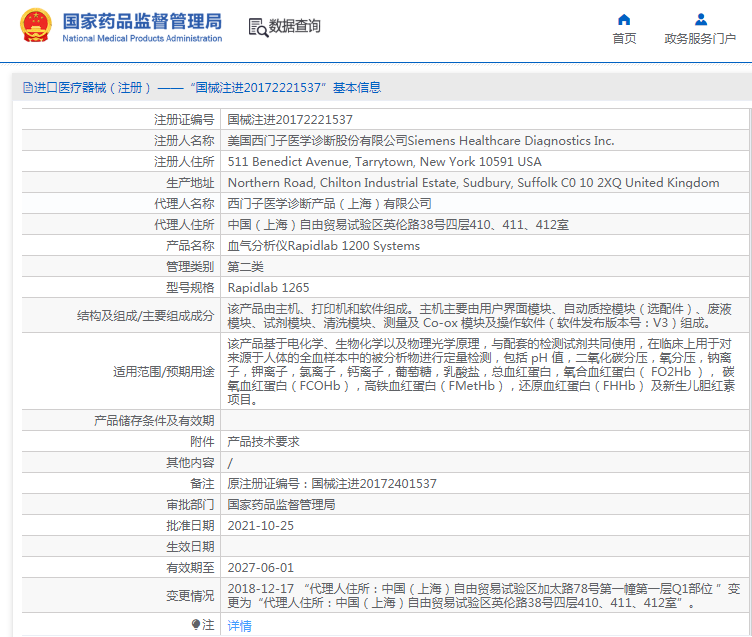Select agent address 英伦路38号四层 value
Viewport: 752px width, 637px height.
398,224
